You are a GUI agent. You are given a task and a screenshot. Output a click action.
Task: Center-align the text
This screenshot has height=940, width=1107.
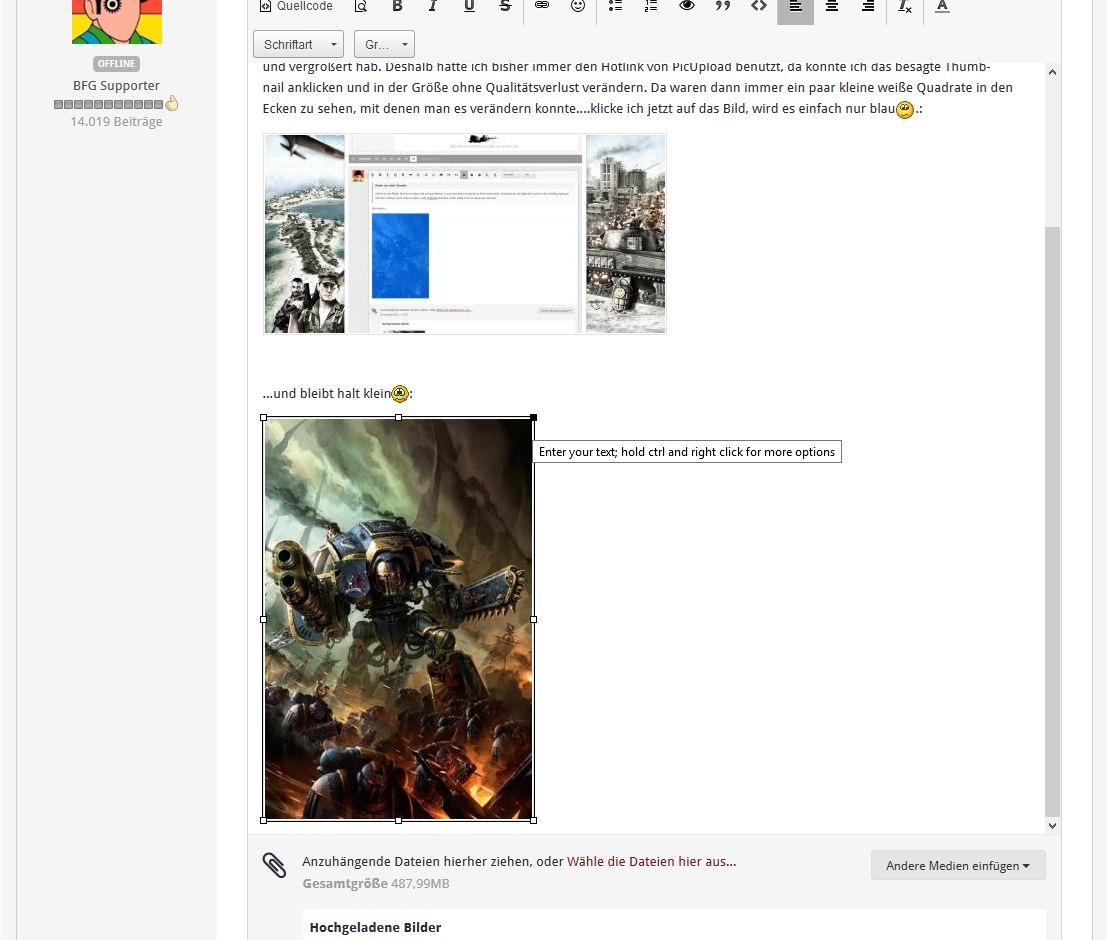click(832, 6)
